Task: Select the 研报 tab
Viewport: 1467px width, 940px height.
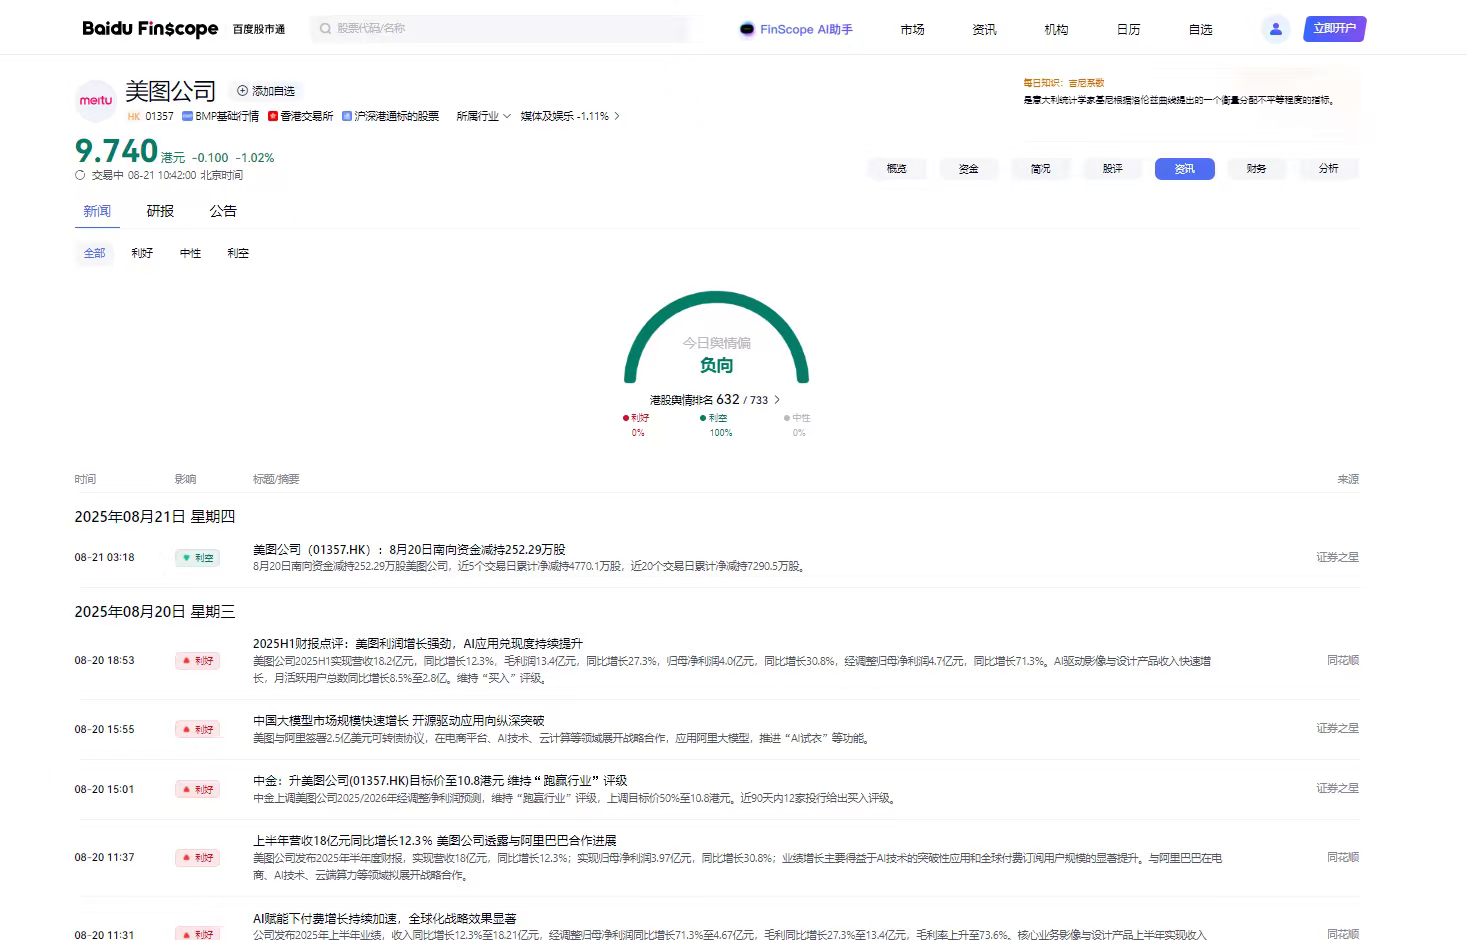Action: point(160,211)
